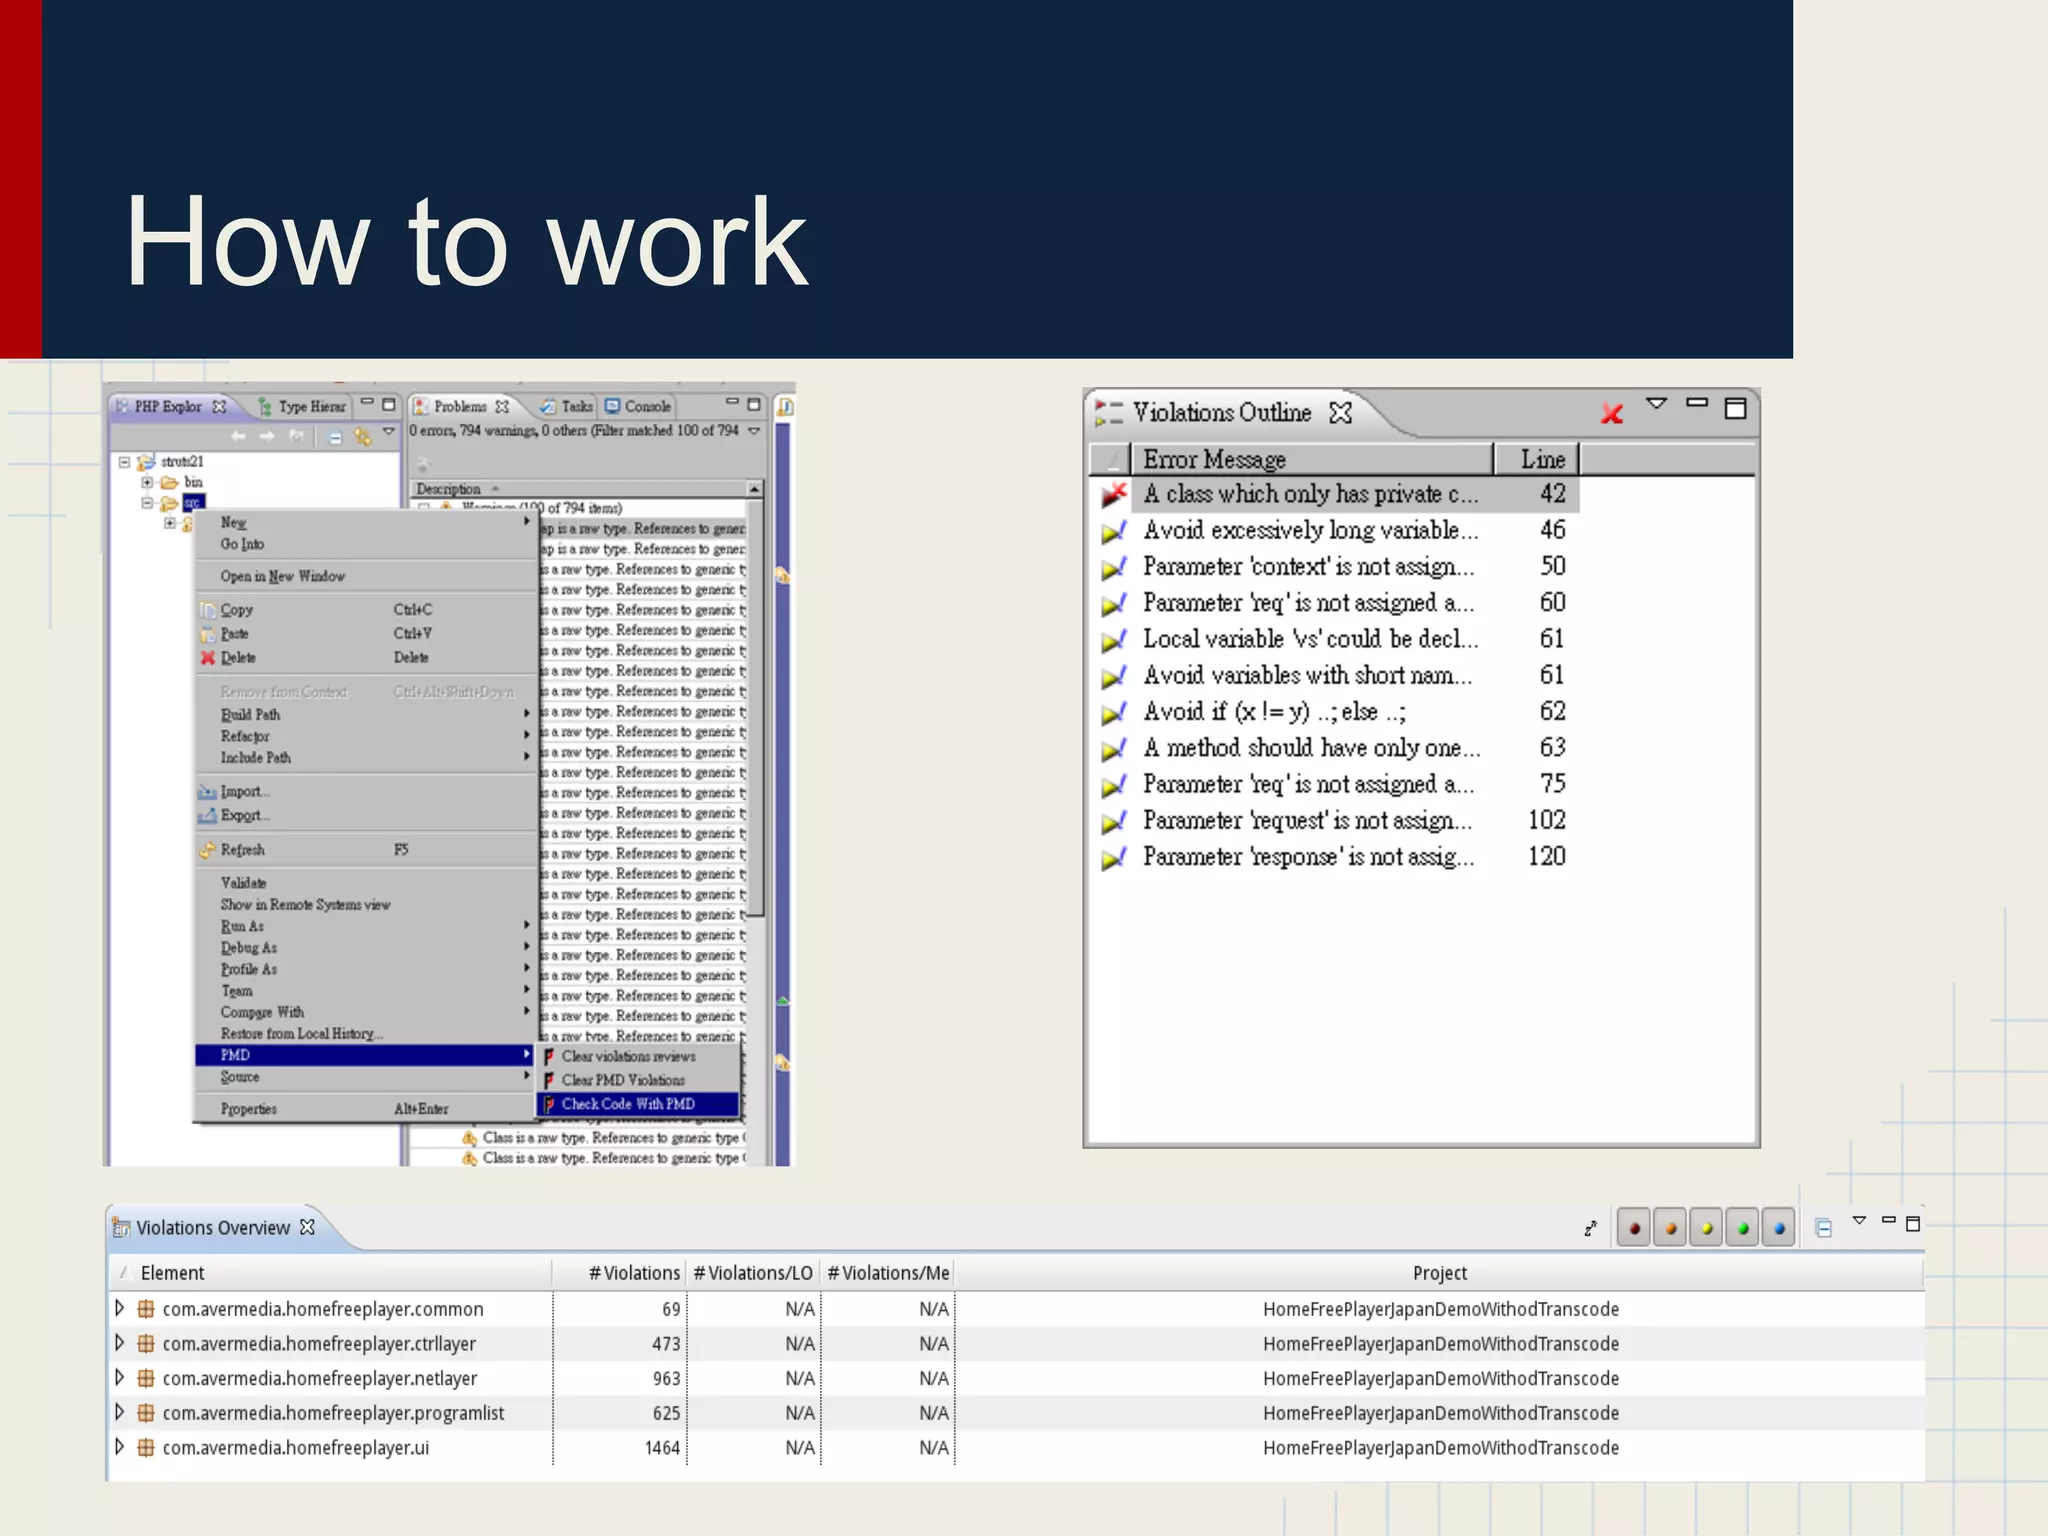The width and height of the screenshot is (2048, 1536).
Task: Click the red X in Violations Outline
Action: (1611, 413)
